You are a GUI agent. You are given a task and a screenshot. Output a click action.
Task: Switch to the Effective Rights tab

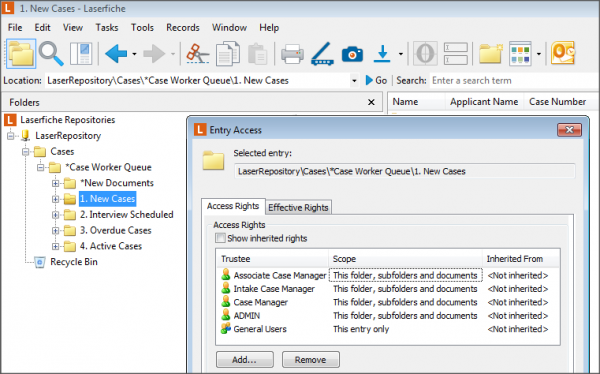coord(298,207)
